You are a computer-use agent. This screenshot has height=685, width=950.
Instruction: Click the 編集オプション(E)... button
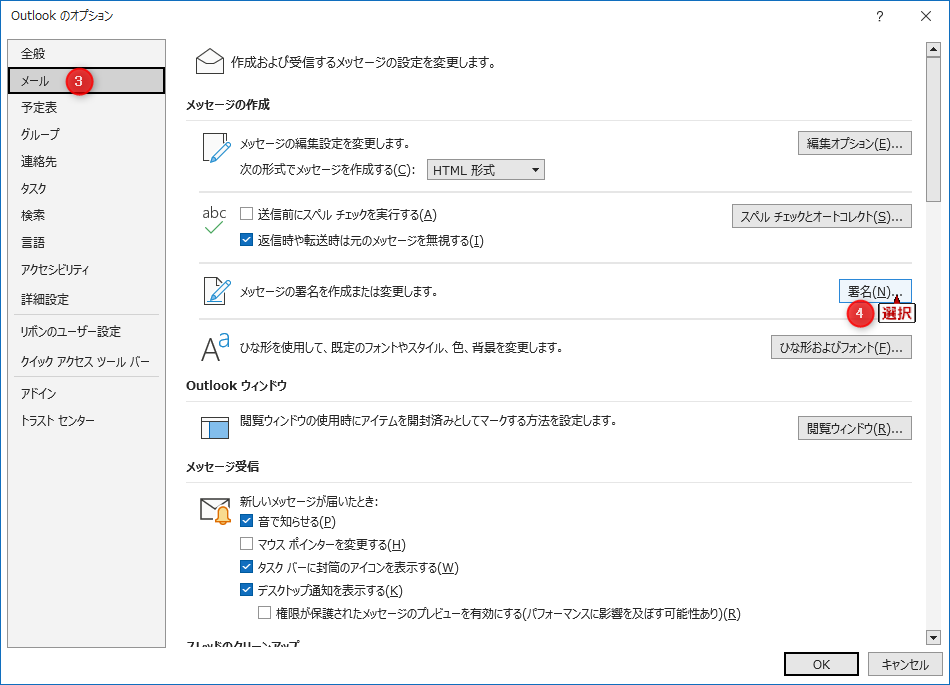pos(854,144)
